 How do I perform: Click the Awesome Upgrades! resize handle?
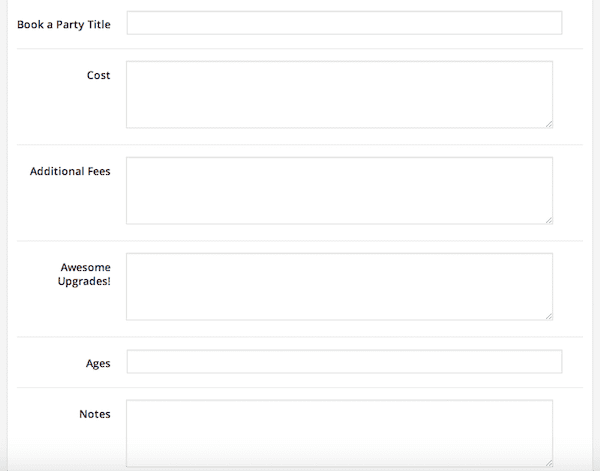coord(549,316)
